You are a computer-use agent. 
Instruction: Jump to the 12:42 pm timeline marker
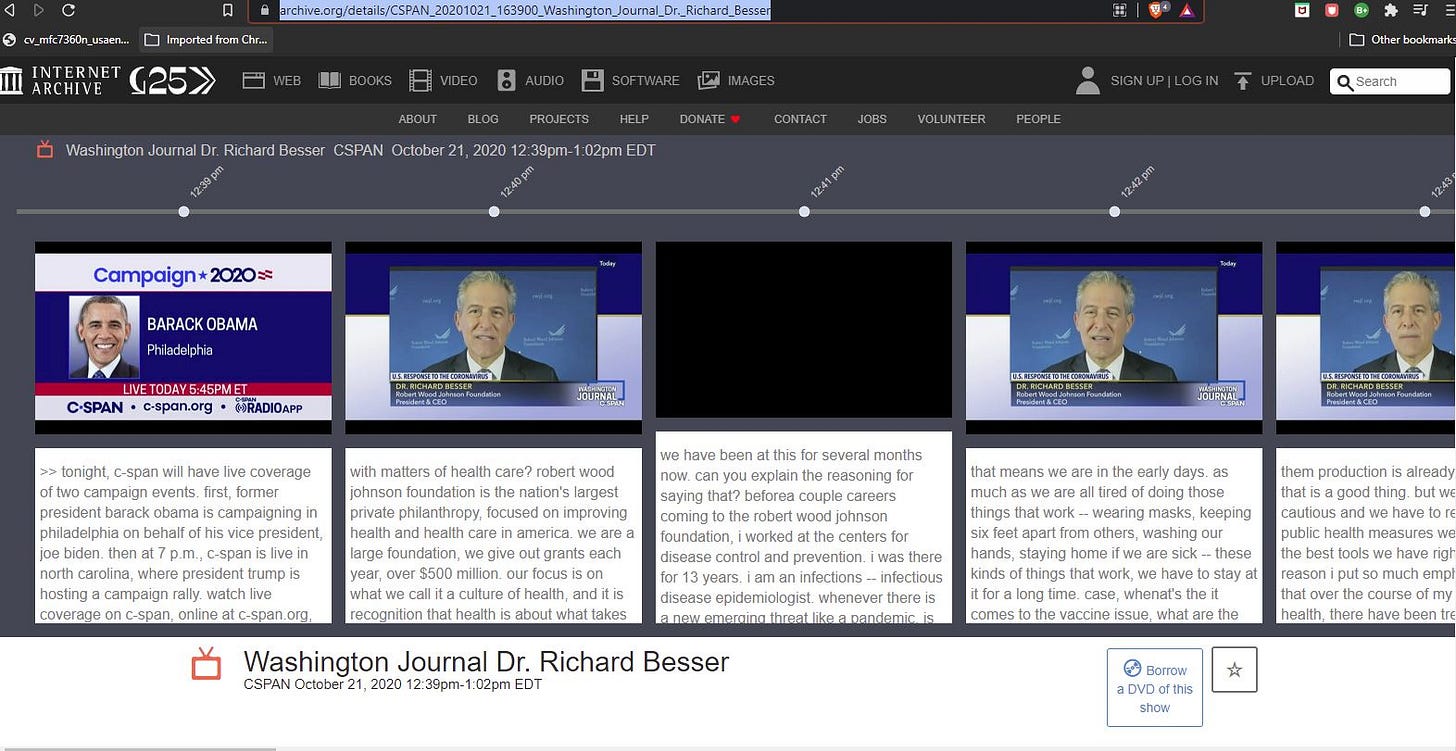pos(1114,212)
